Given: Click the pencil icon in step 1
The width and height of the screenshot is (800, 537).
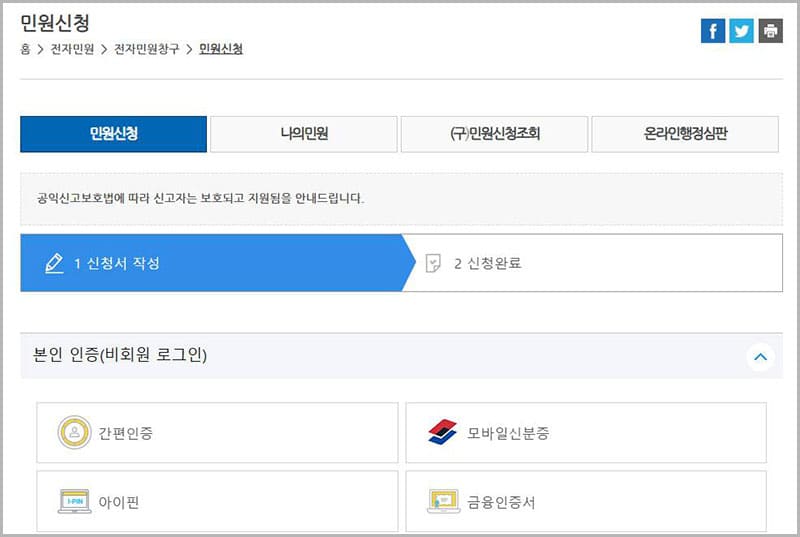Looking at the screenshot, I should click(54, 264).
